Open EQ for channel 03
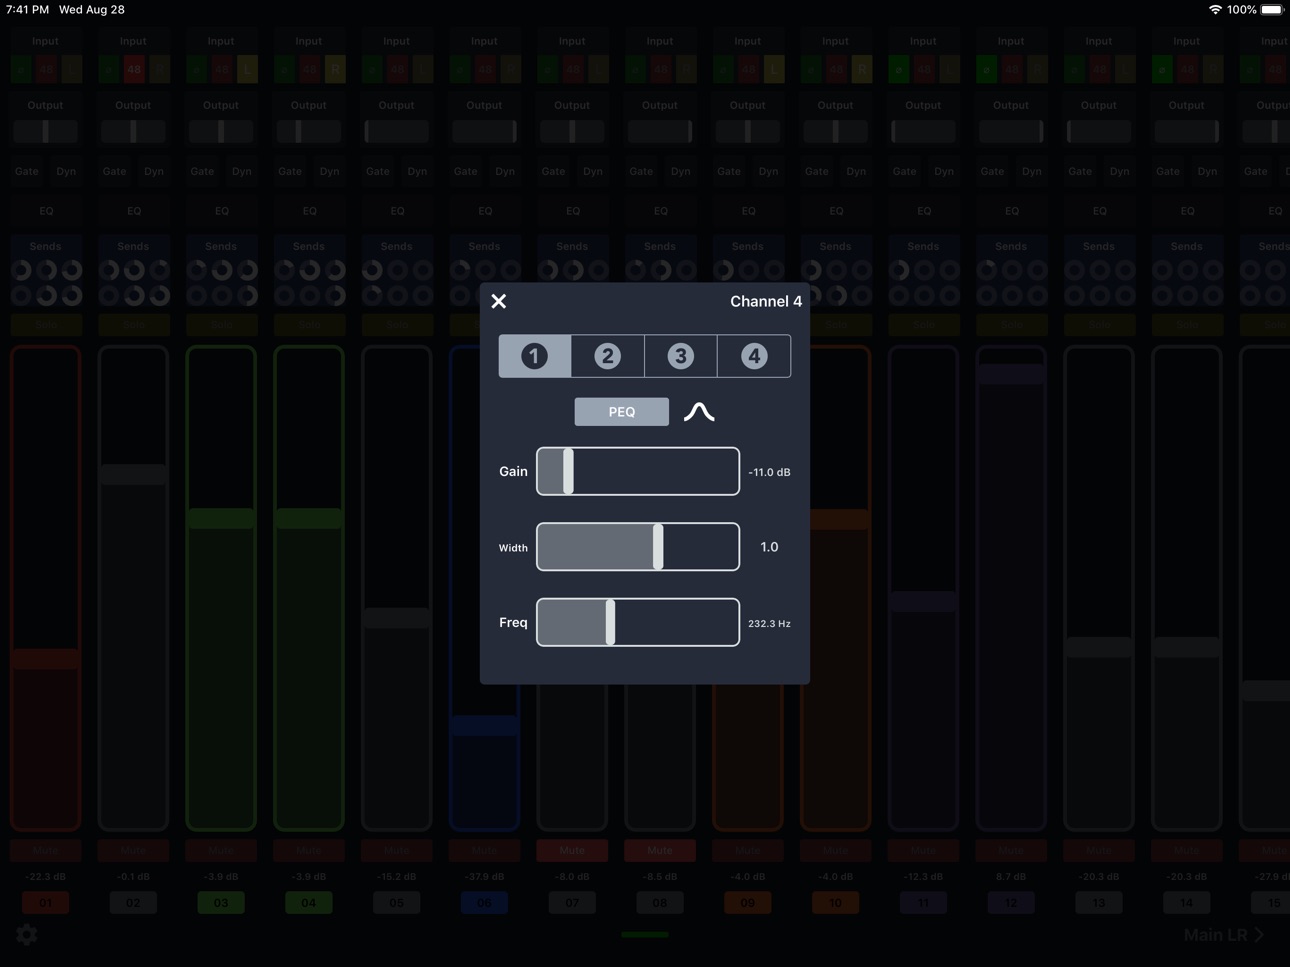 click(x=222, y=211)
